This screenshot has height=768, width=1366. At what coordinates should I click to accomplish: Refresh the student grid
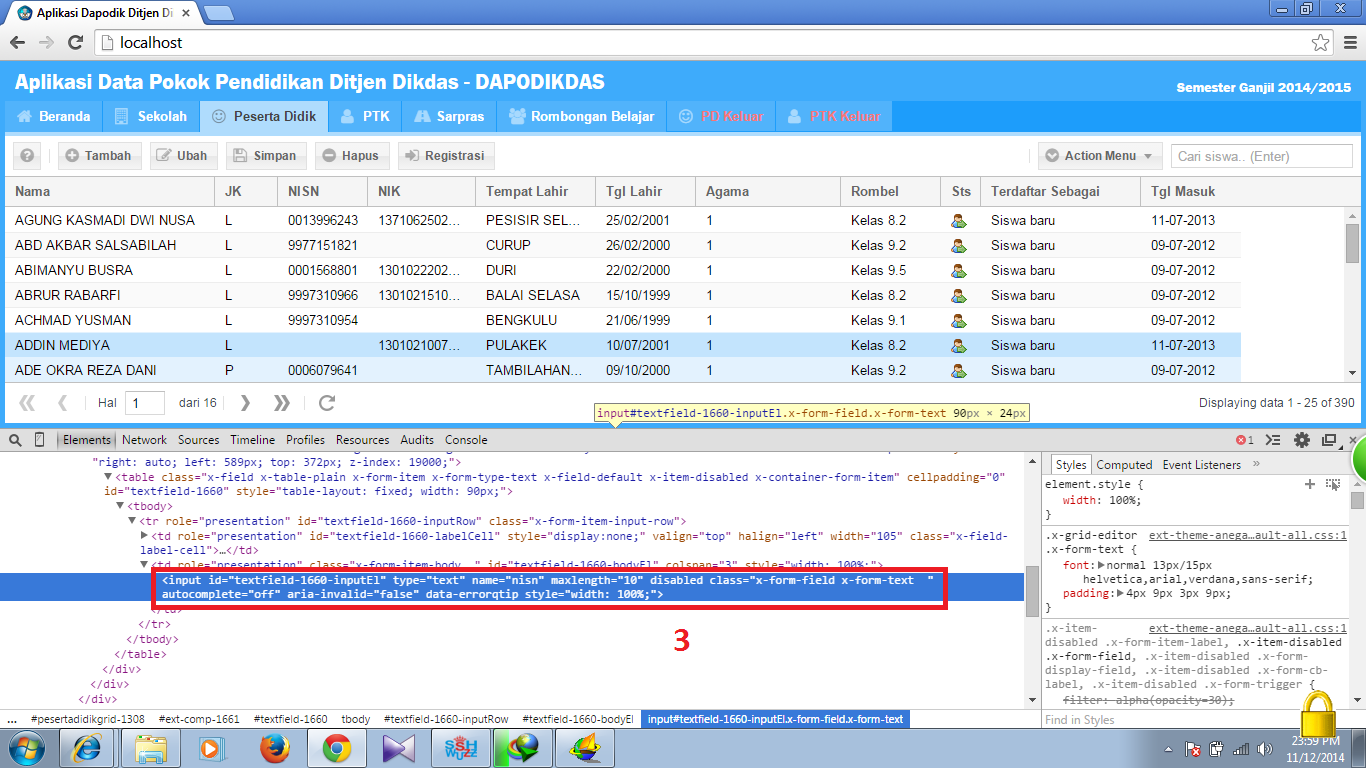tap(326, 403)
